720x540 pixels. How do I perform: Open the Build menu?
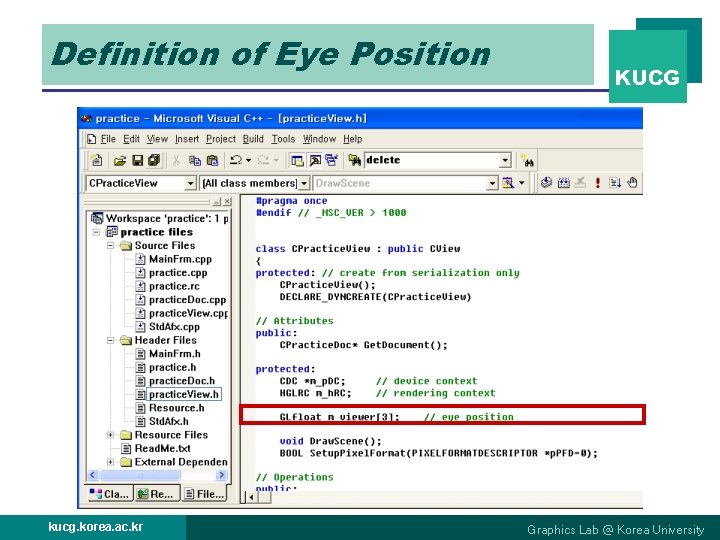coord(253,139)
